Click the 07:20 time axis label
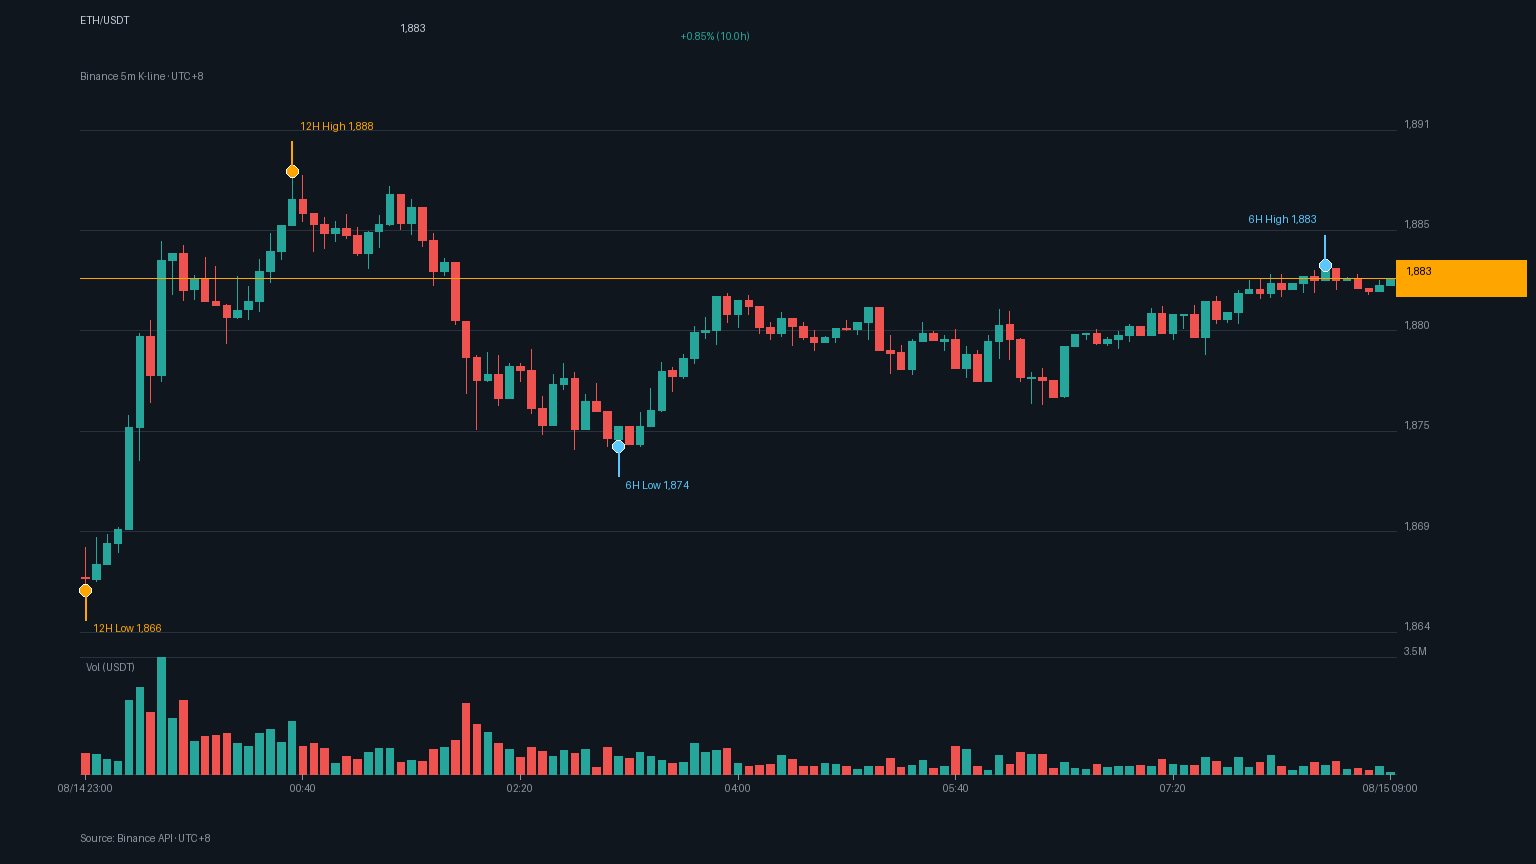This screenshot has height=864, width=1536. (x=1172, y=788)
